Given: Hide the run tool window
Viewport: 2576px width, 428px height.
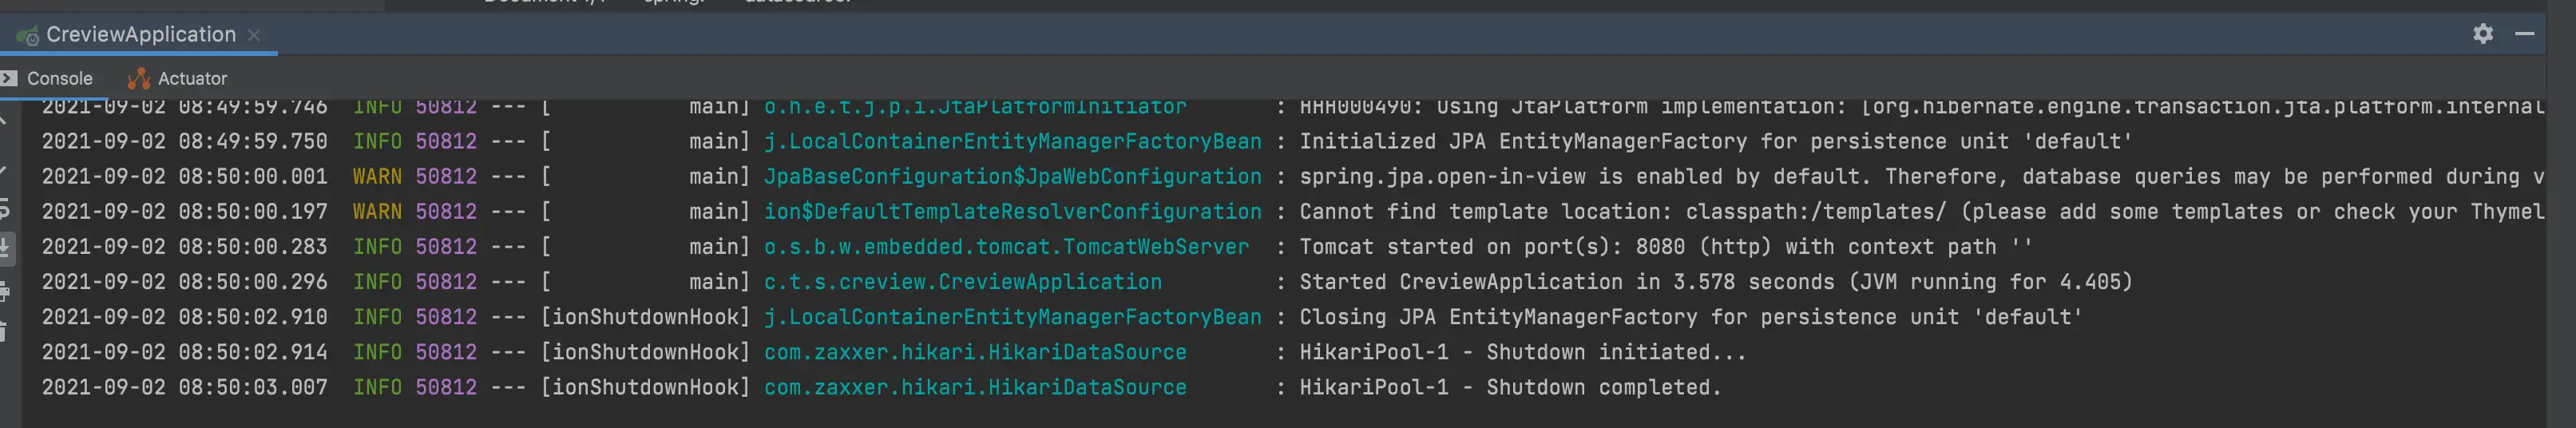Looking at the screenshot, I should [x=2524, y=34].
